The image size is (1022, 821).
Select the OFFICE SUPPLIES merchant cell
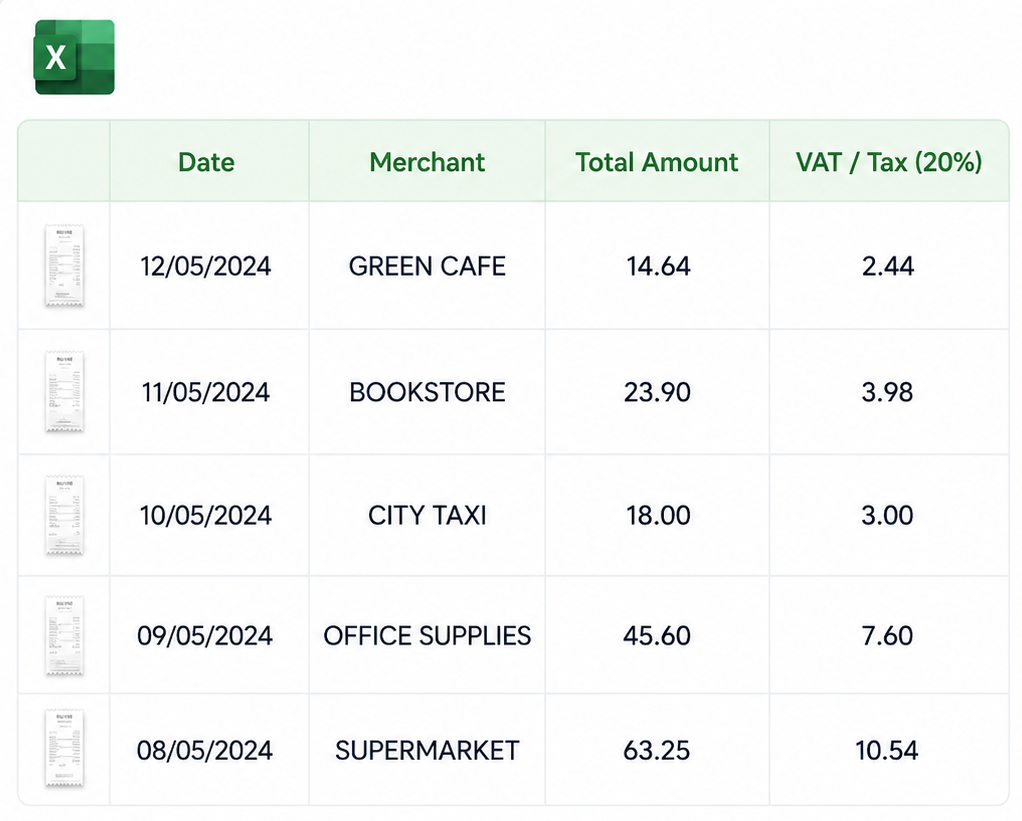[427, 636]
